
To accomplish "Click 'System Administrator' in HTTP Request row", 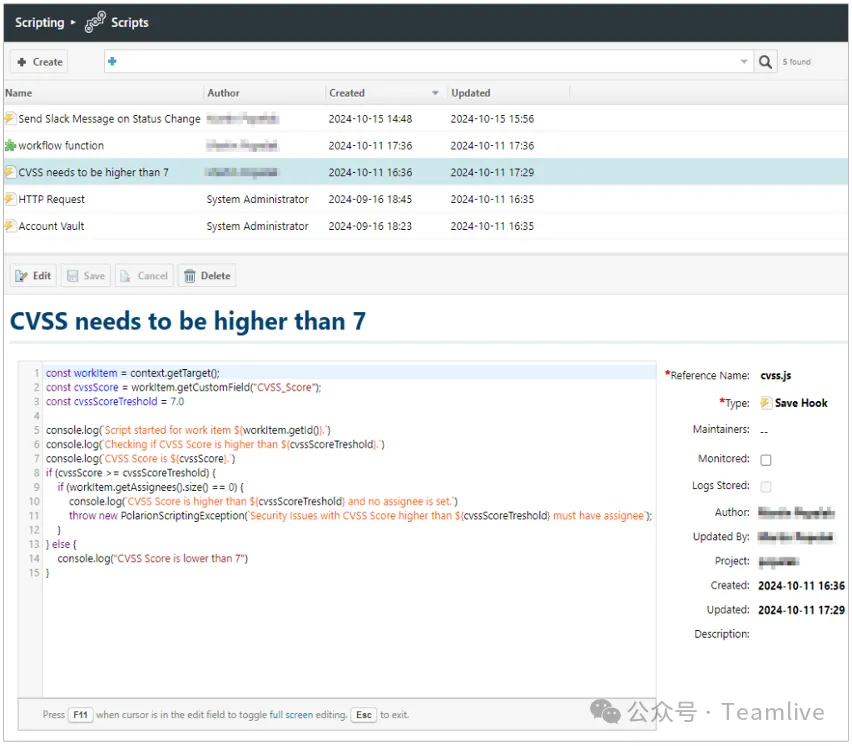I will click(257, 199).
